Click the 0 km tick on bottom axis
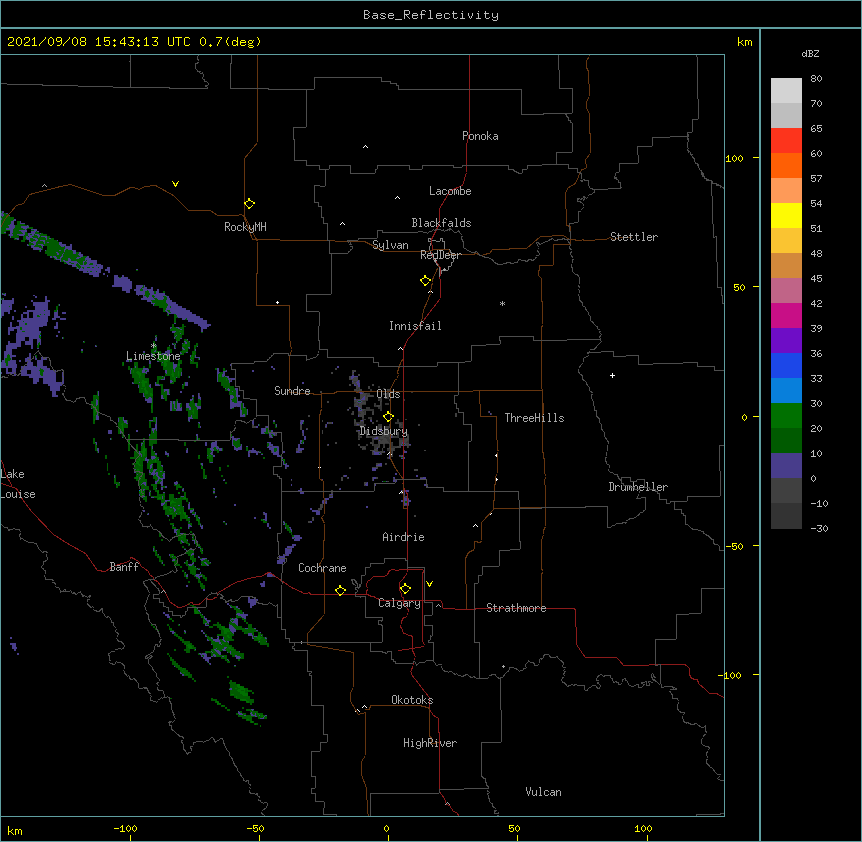 coord(386,828)
